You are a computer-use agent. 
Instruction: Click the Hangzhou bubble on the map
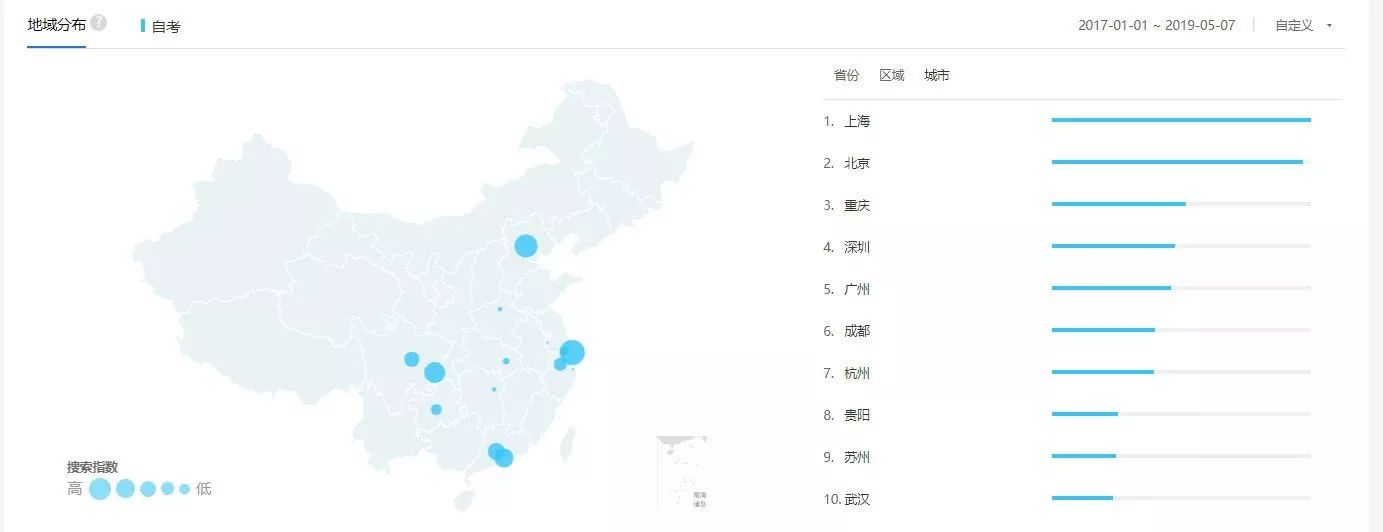tap(560, 364)
